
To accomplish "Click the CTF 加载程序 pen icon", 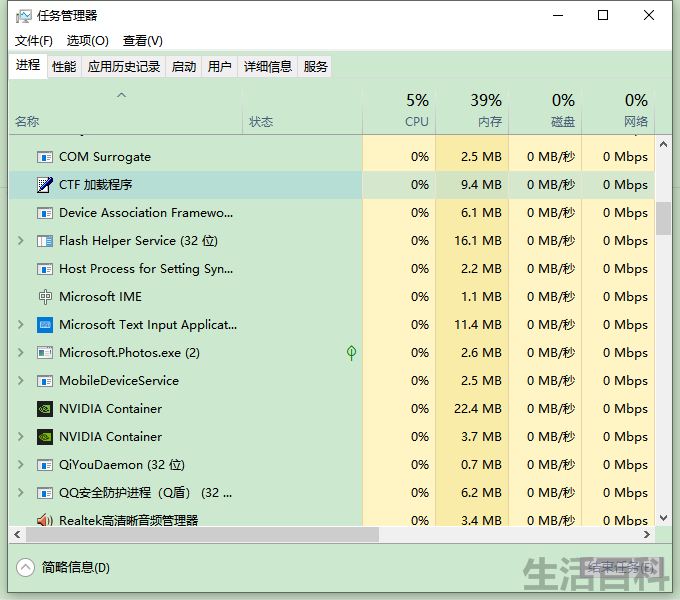I will [45, 185].
